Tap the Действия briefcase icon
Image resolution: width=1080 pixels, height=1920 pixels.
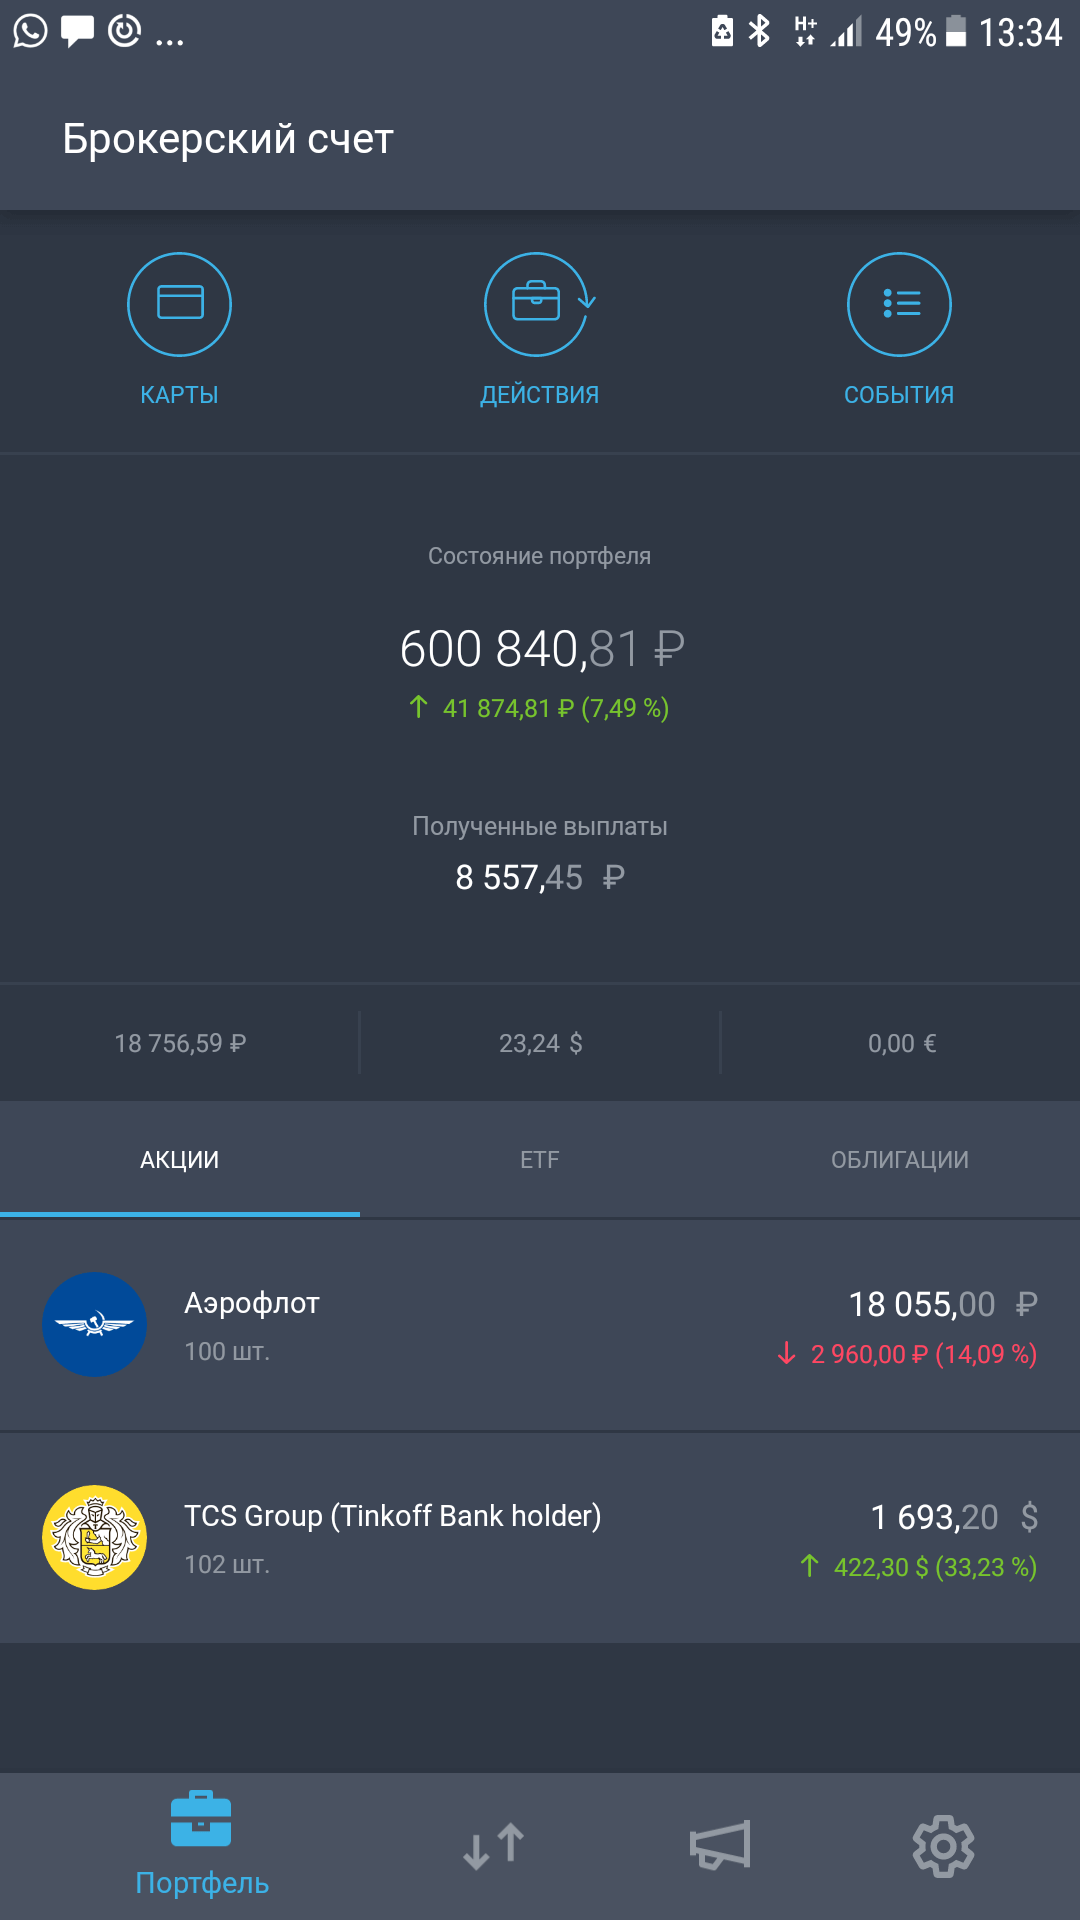tap(538, 304)
